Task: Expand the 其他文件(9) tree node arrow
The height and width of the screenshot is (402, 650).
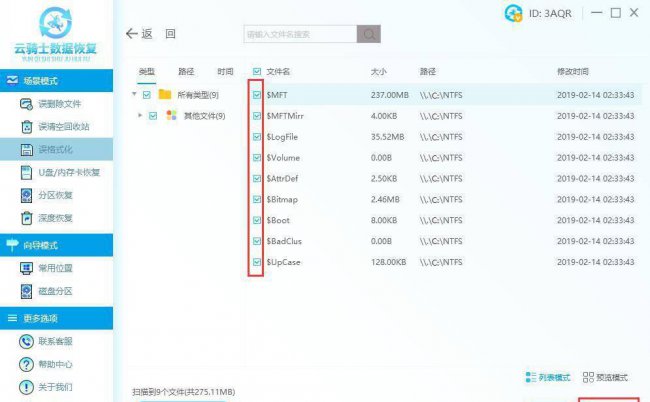Action: coord(140,115)
